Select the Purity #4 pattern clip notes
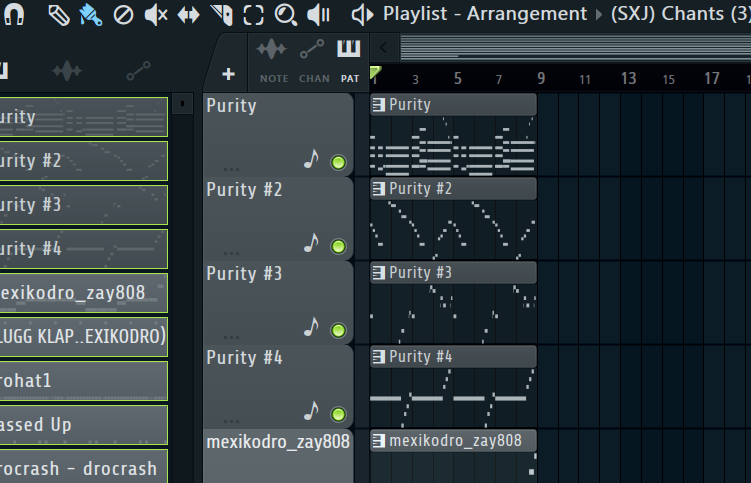 453,398
